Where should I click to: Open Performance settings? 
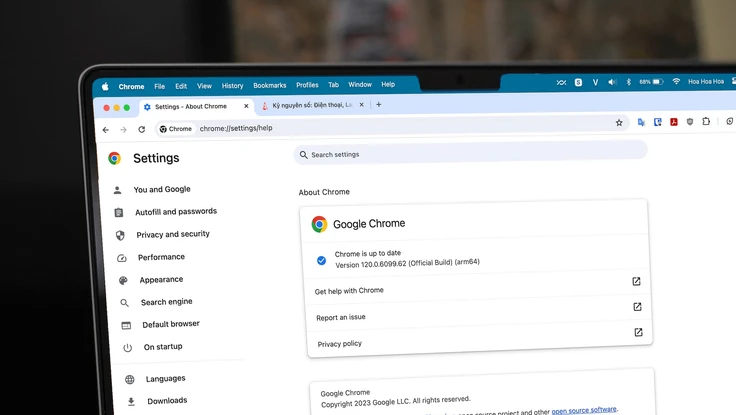(x=161, y=257)
